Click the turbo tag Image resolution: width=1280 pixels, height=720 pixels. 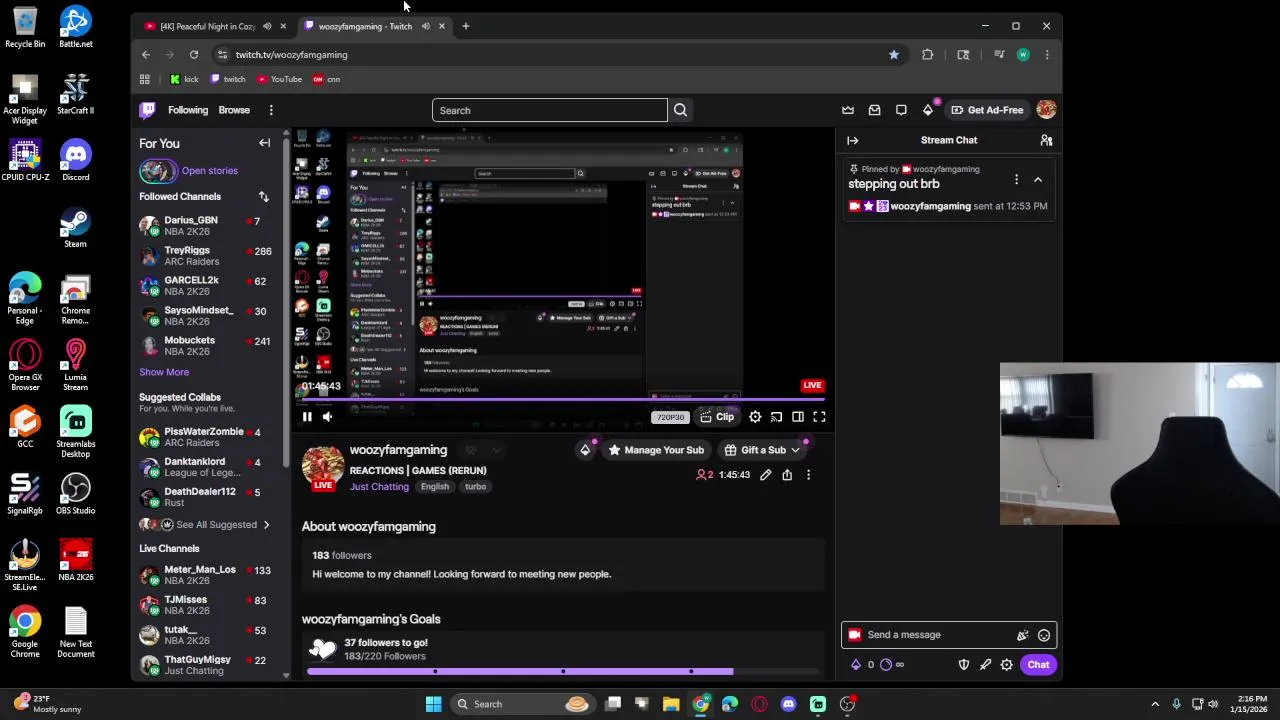[x=475, y=487]
